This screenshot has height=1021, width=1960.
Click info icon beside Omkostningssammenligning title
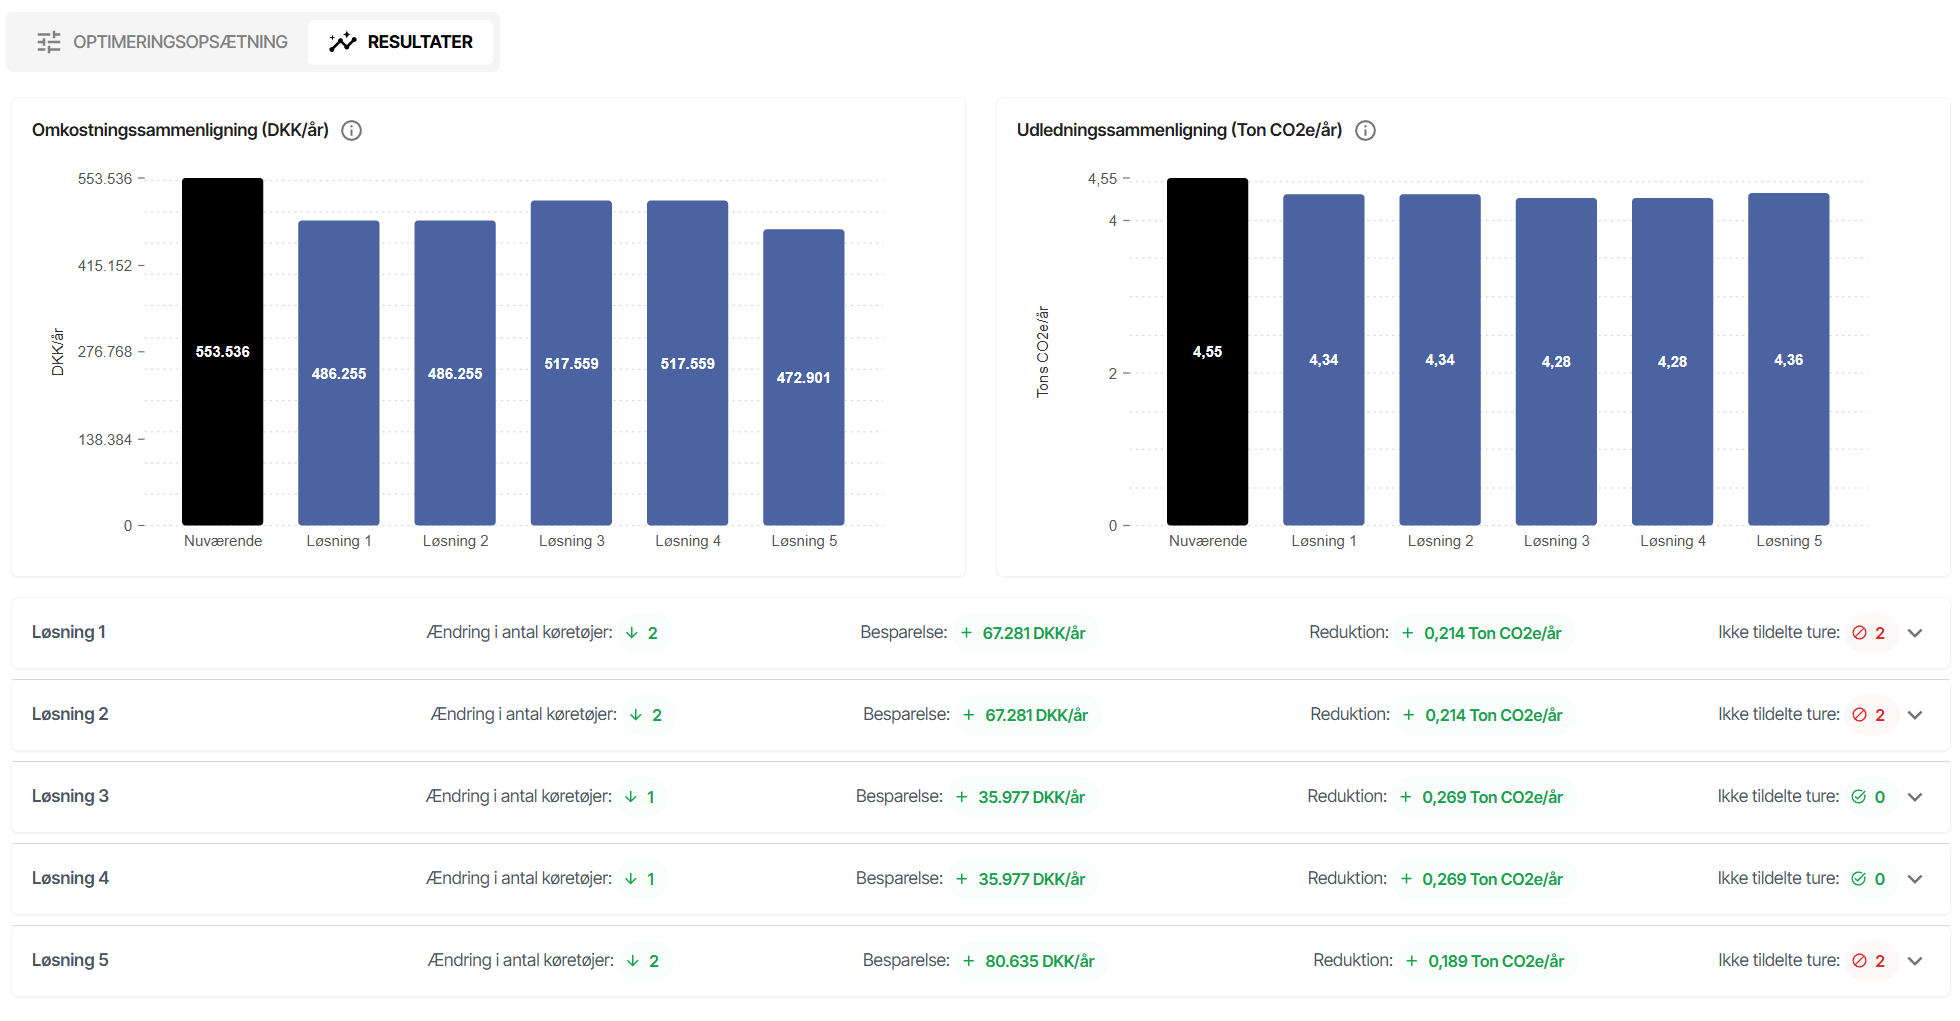point(351,131)
